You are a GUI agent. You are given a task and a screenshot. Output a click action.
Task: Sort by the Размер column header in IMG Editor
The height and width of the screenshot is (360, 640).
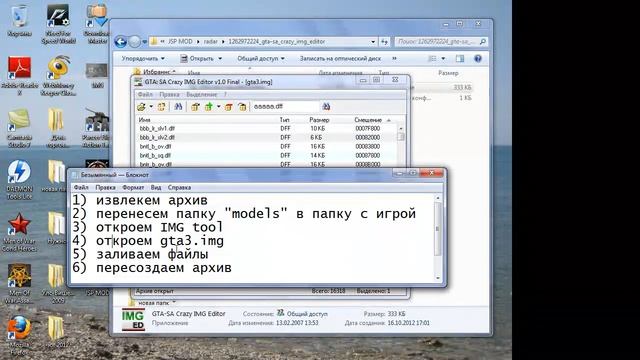coord(319,120)
